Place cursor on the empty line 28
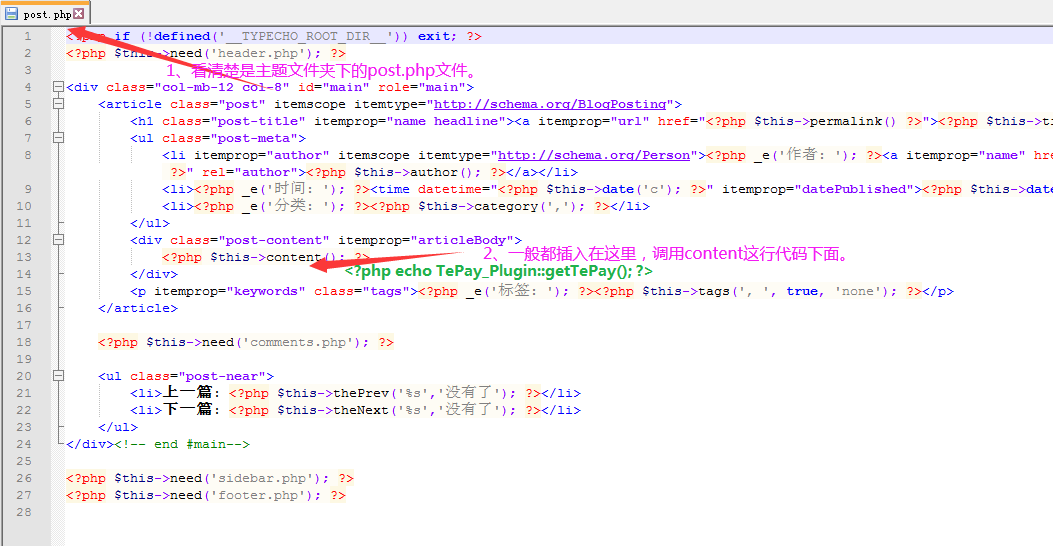This screenshot has width=1053, height=546. click(x=300, y=512)
